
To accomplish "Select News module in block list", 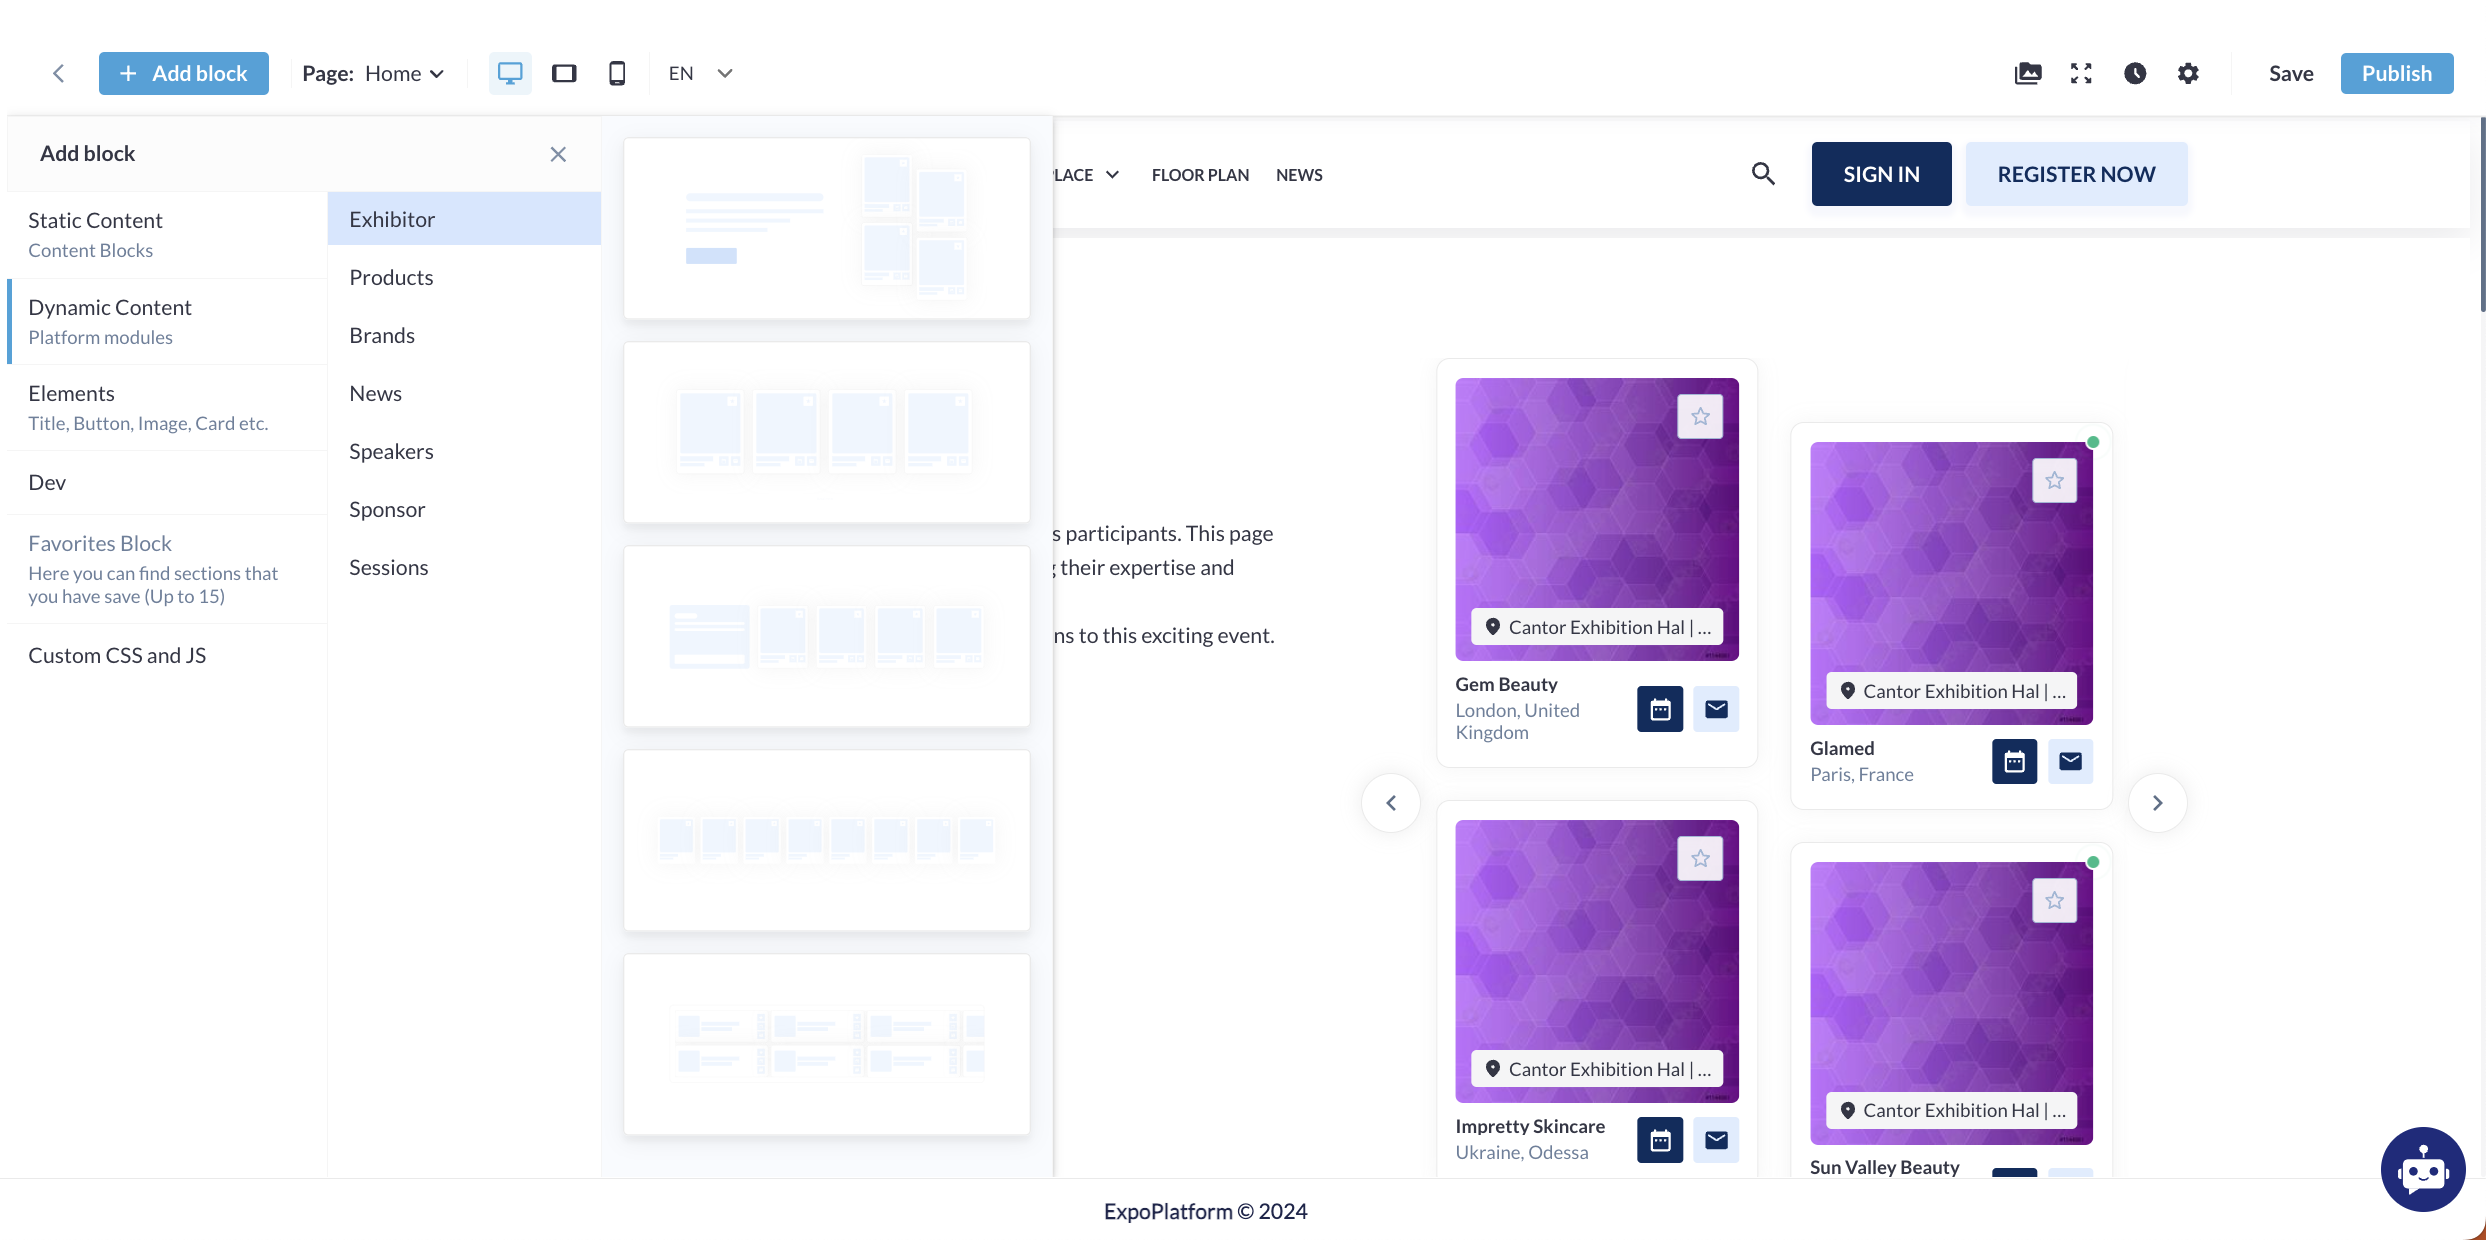I will [464, 393].
